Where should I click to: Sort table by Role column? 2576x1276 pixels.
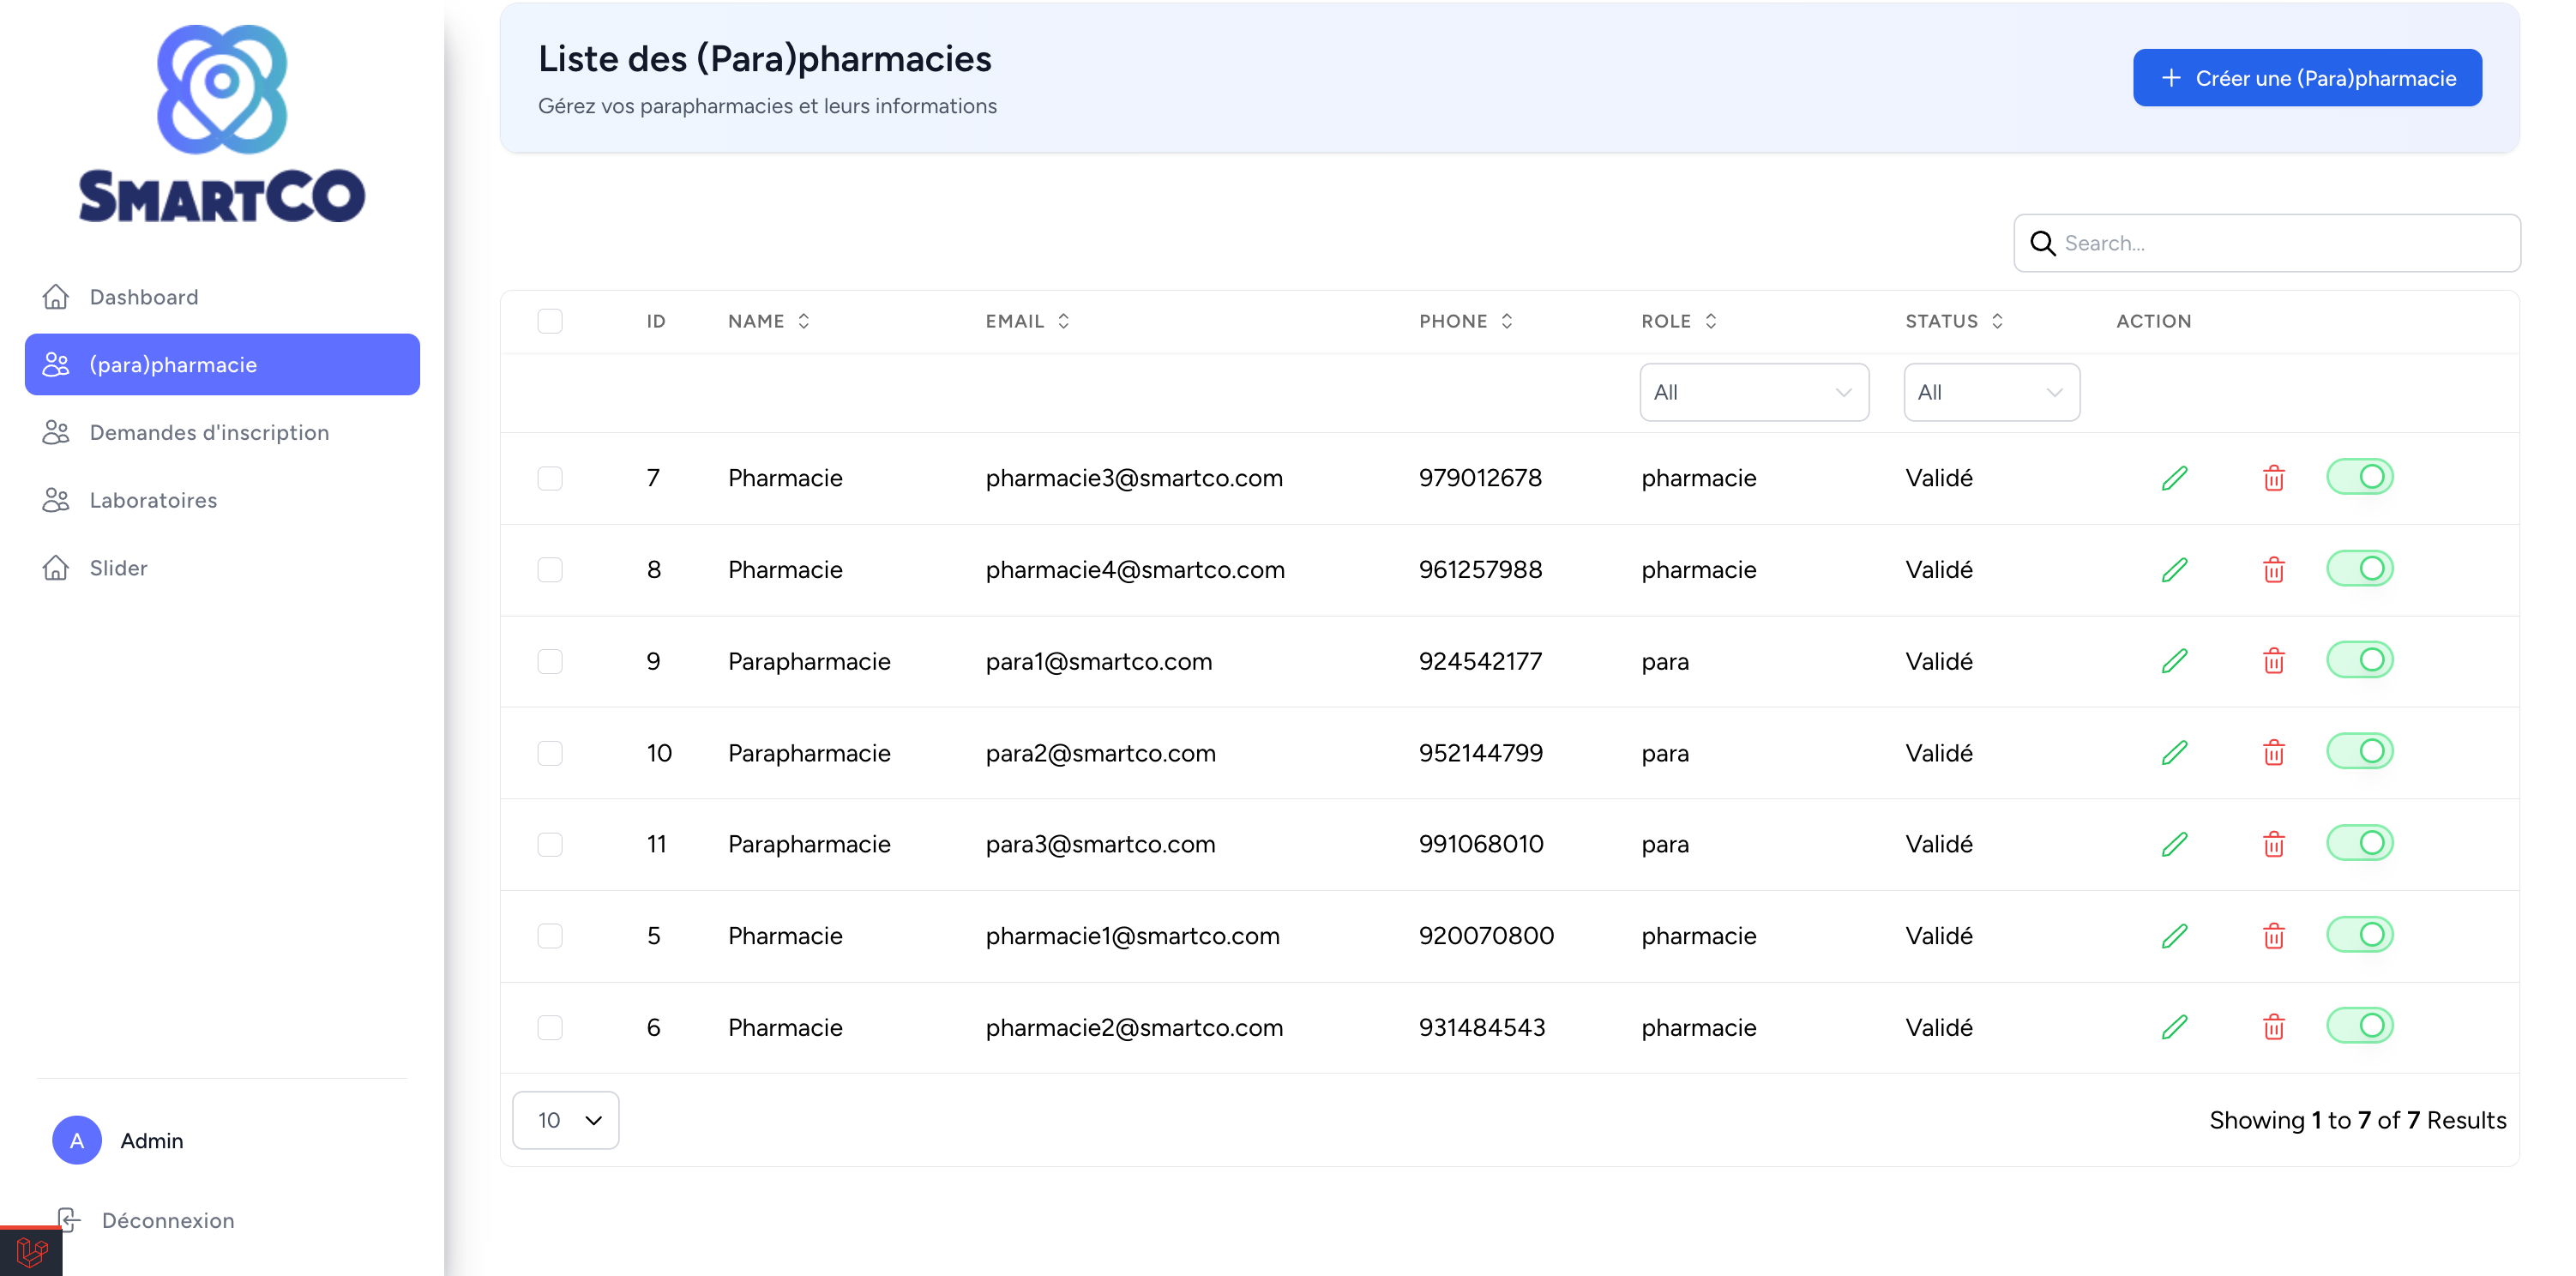1679,321
